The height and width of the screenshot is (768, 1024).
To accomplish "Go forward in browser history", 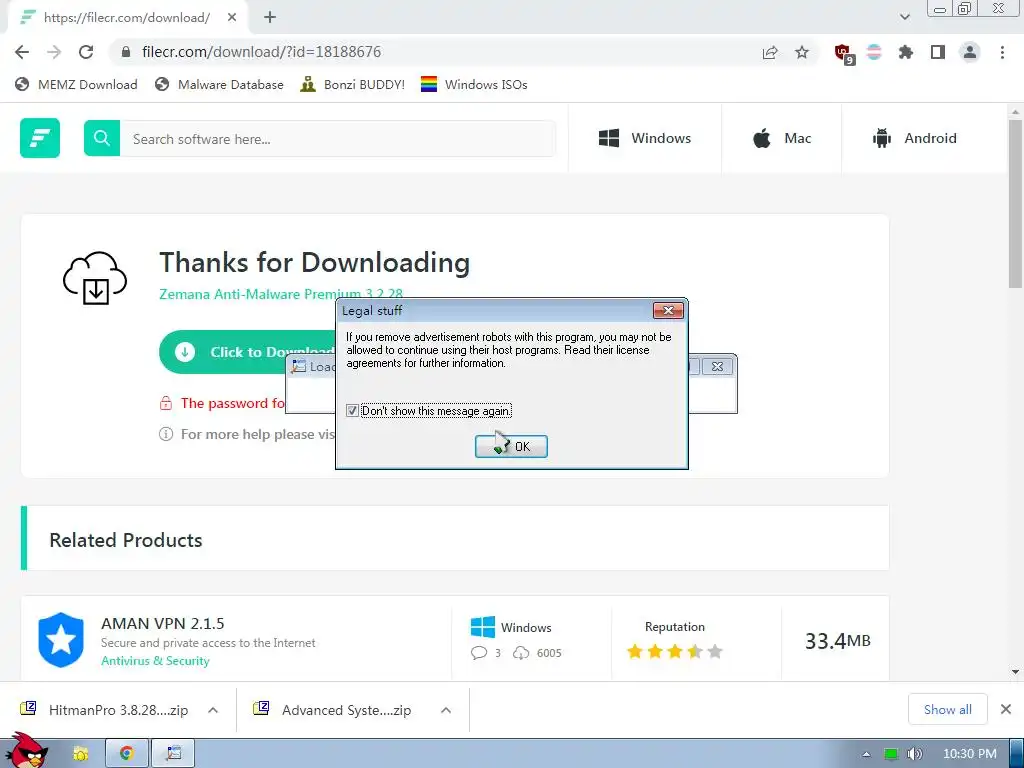I will [x=54, y=52].
